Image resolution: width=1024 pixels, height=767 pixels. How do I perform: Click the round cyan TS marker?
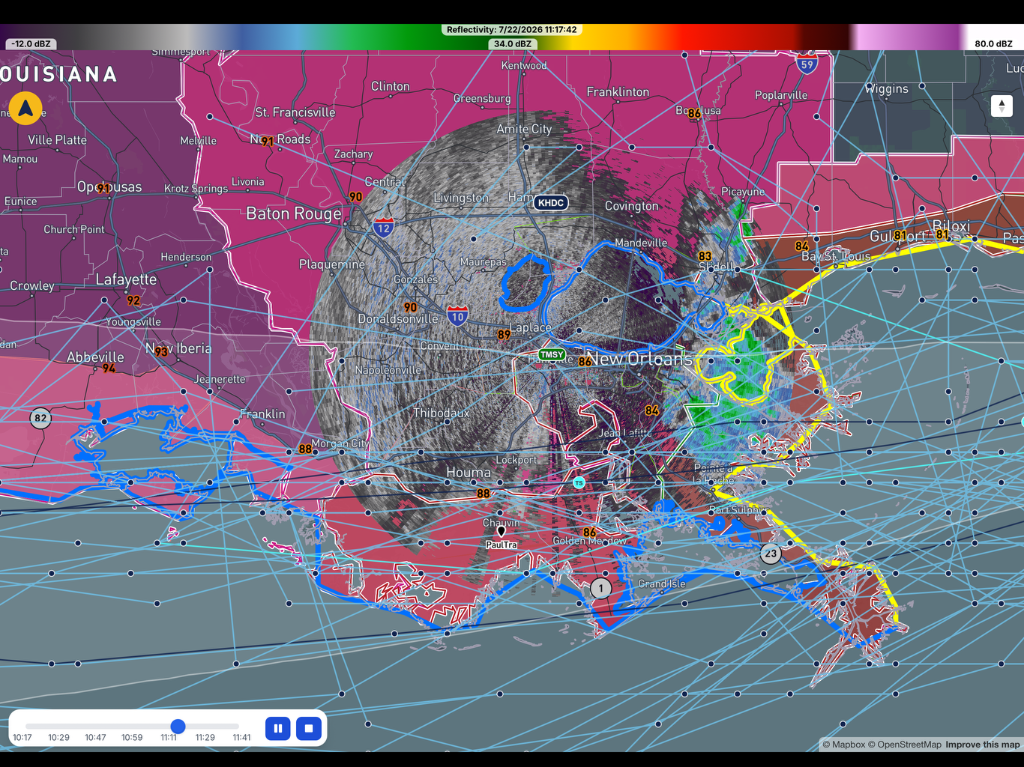pos(579,483)
